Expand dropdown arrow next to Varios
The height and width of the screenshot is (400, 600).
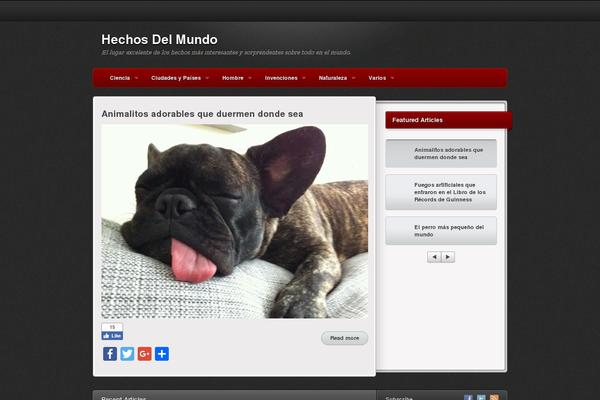[x=392, y=78]
